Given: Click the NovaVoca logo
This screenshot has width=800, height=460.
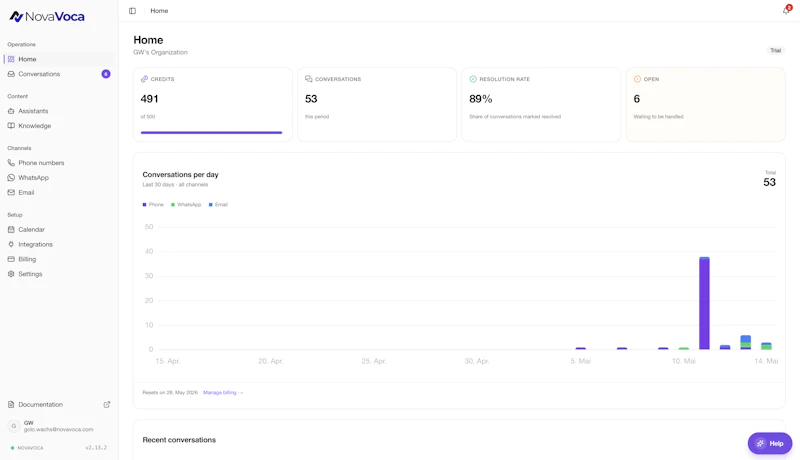Looking at the screenshot, I should 47,16.
